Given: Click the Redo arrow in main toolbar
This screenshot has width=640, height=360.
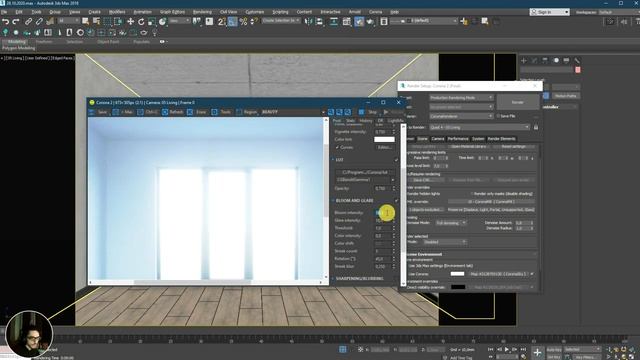Looking at the screenshot, I should [x=16, y=21].
